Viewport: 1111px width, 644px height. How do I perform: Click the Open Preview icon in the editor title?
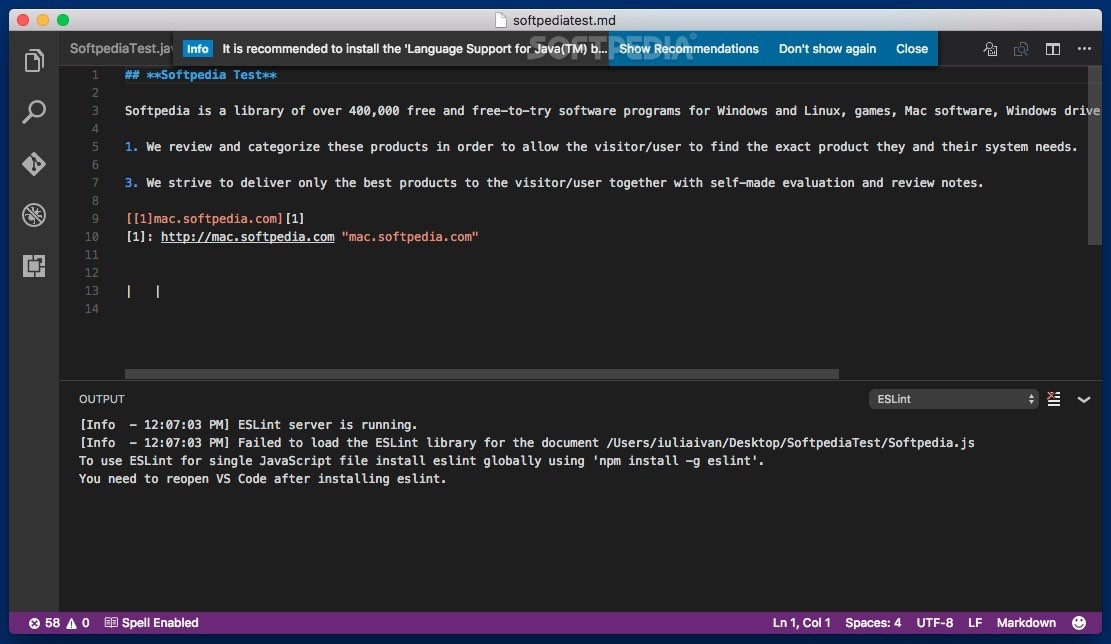991,49
